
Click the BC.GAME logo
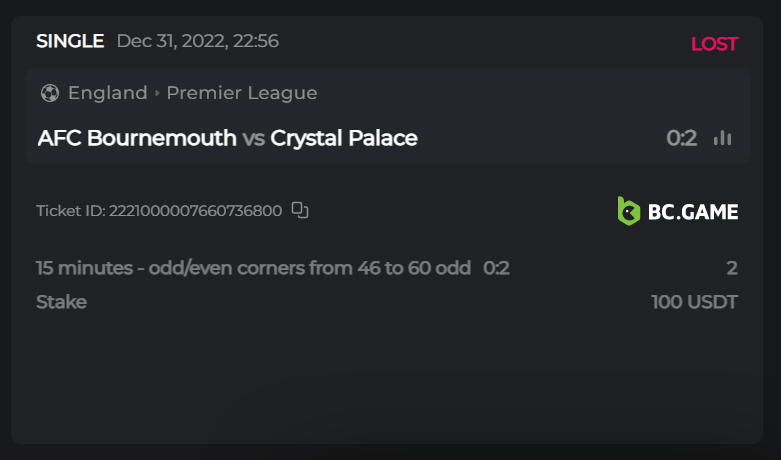pos(678,211)
